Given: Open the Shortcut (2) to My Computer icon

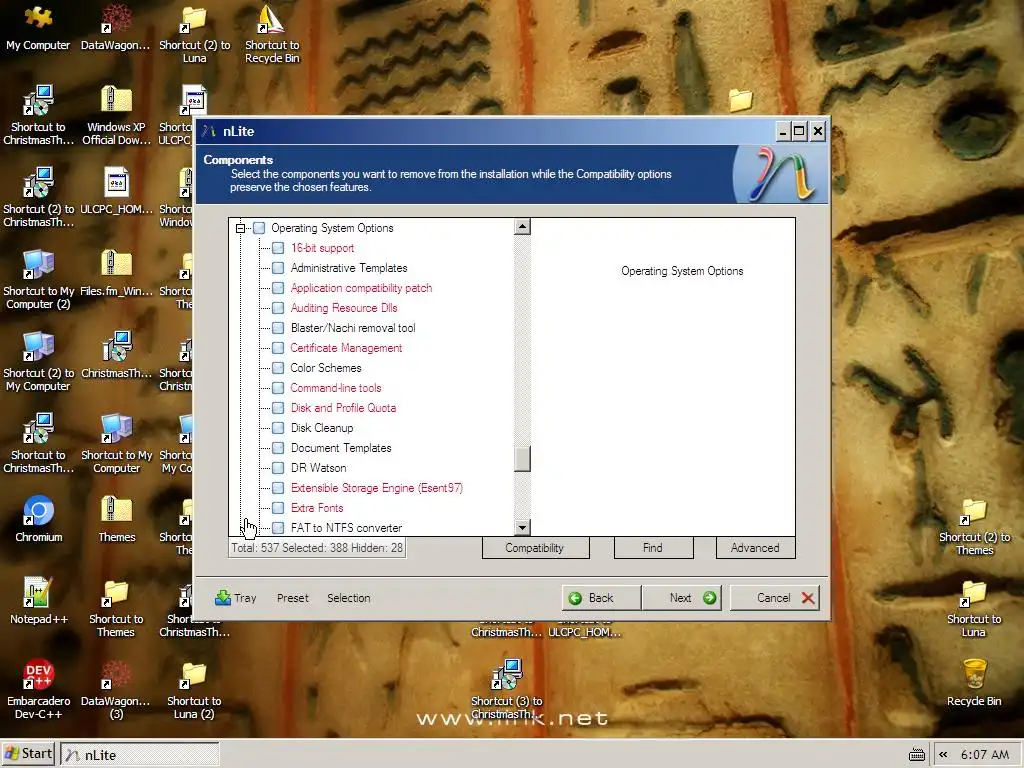Looking at the screenshot, I should click(x=39, y=362).
